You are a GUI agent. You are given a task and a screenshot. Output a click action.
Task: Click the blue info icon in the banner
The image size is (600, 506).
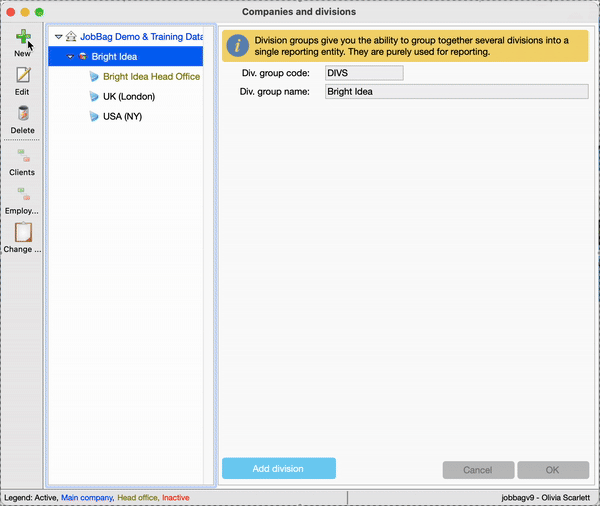237,46
